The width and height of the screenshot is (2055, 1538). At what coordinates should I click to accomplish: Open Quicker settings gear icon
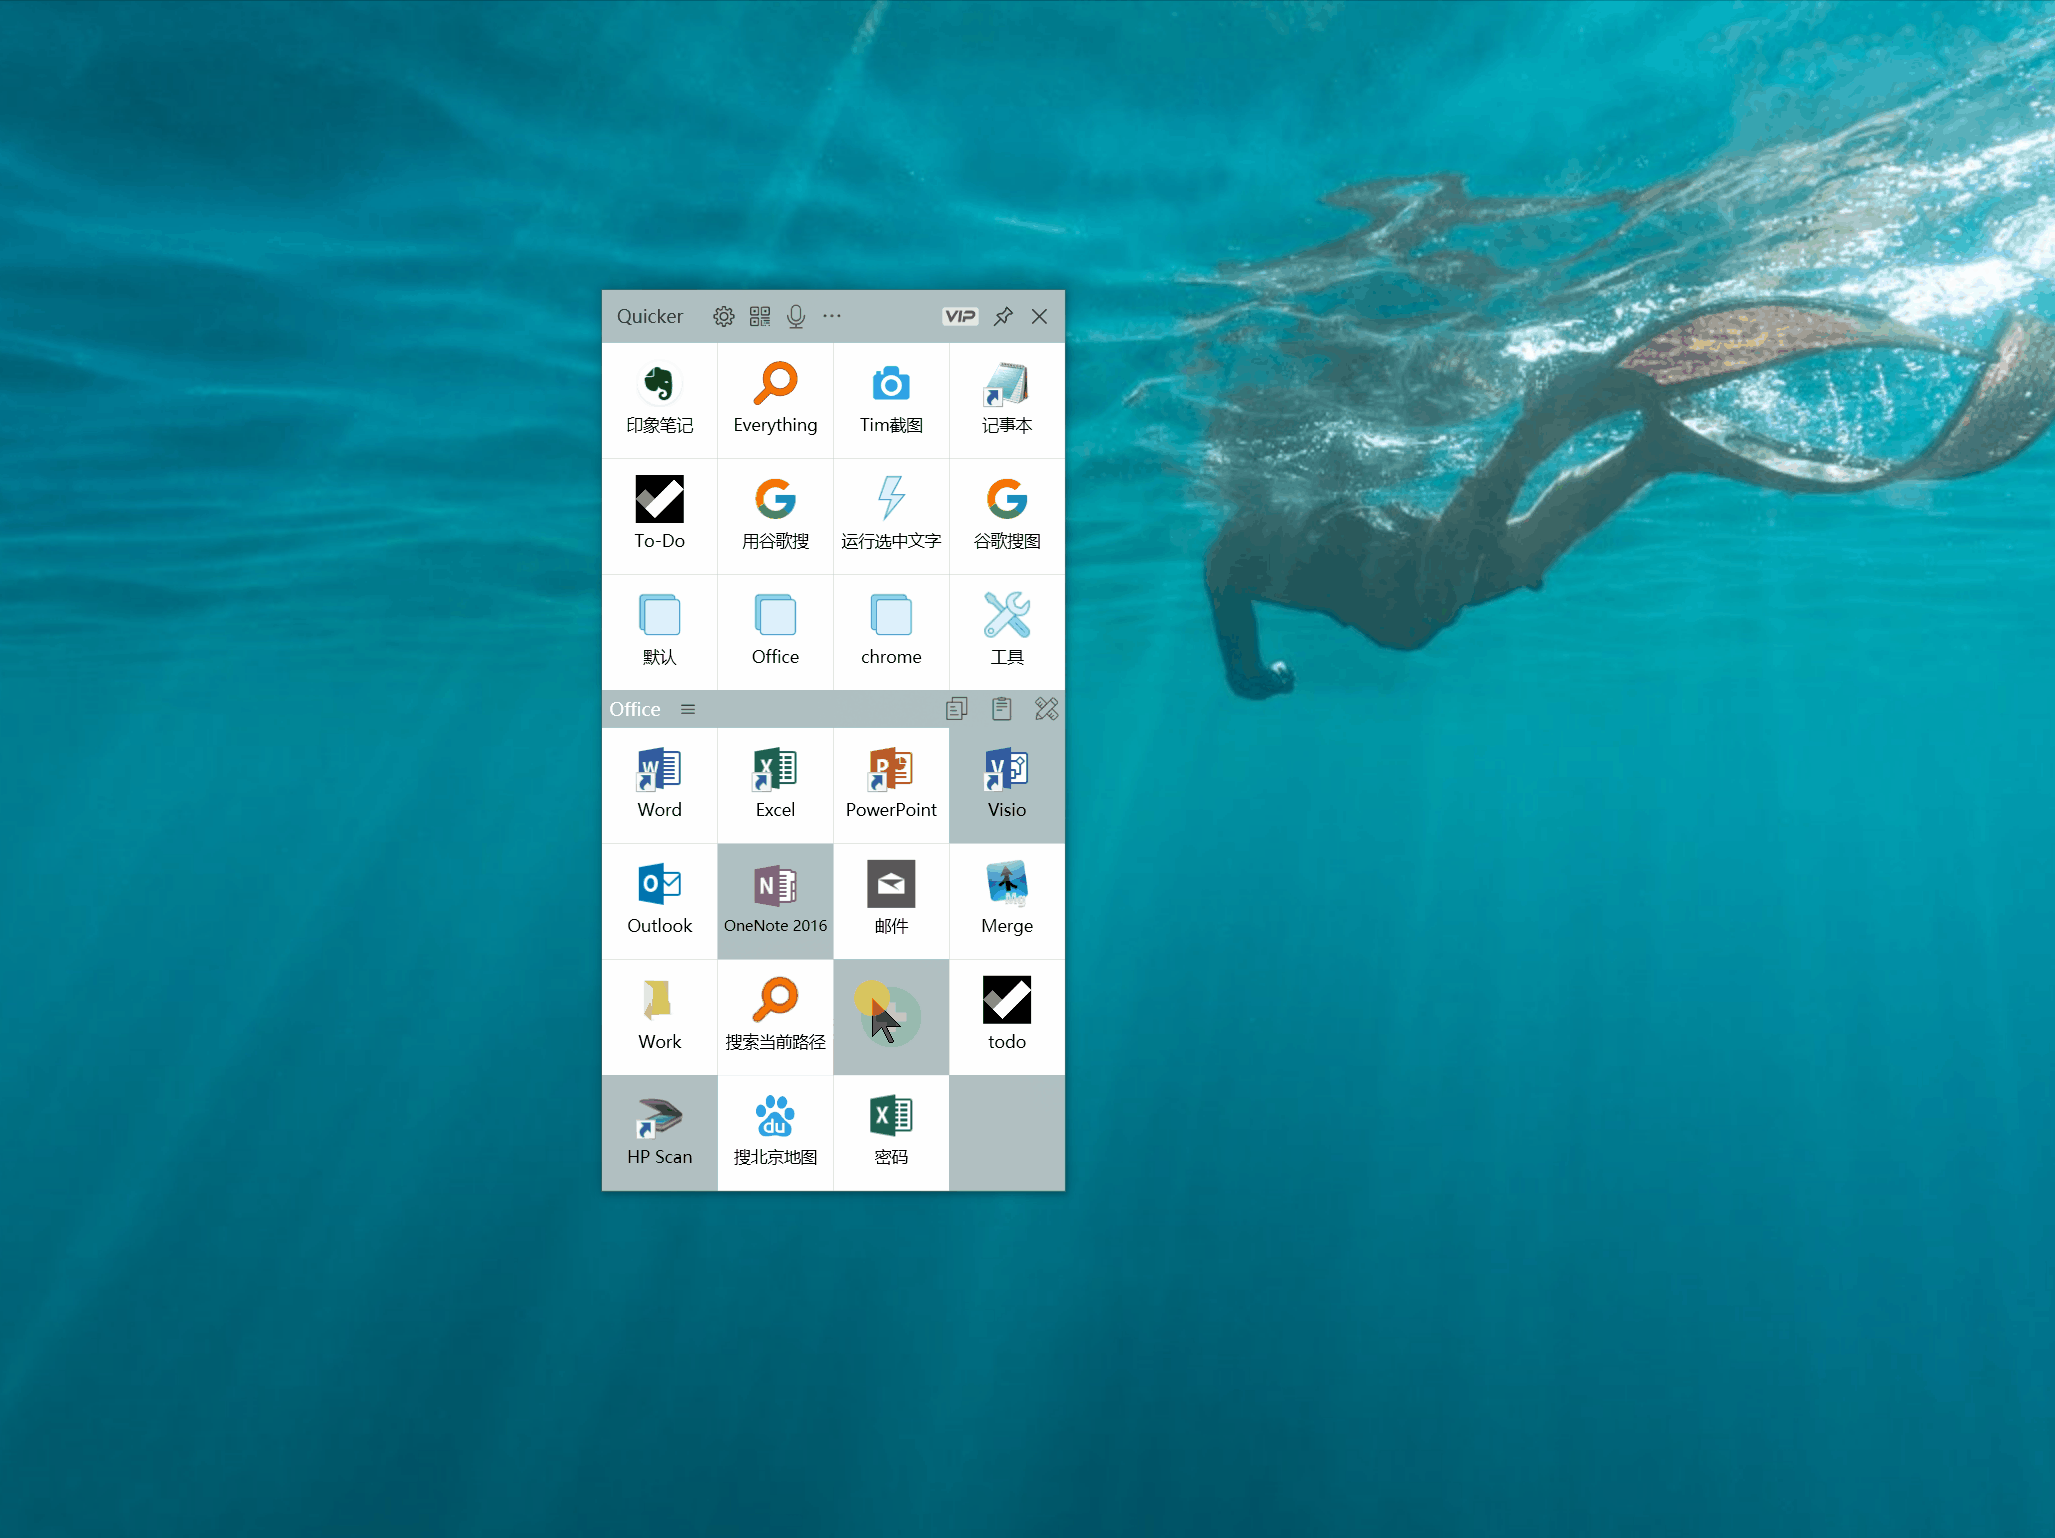(x=723, y=317)
